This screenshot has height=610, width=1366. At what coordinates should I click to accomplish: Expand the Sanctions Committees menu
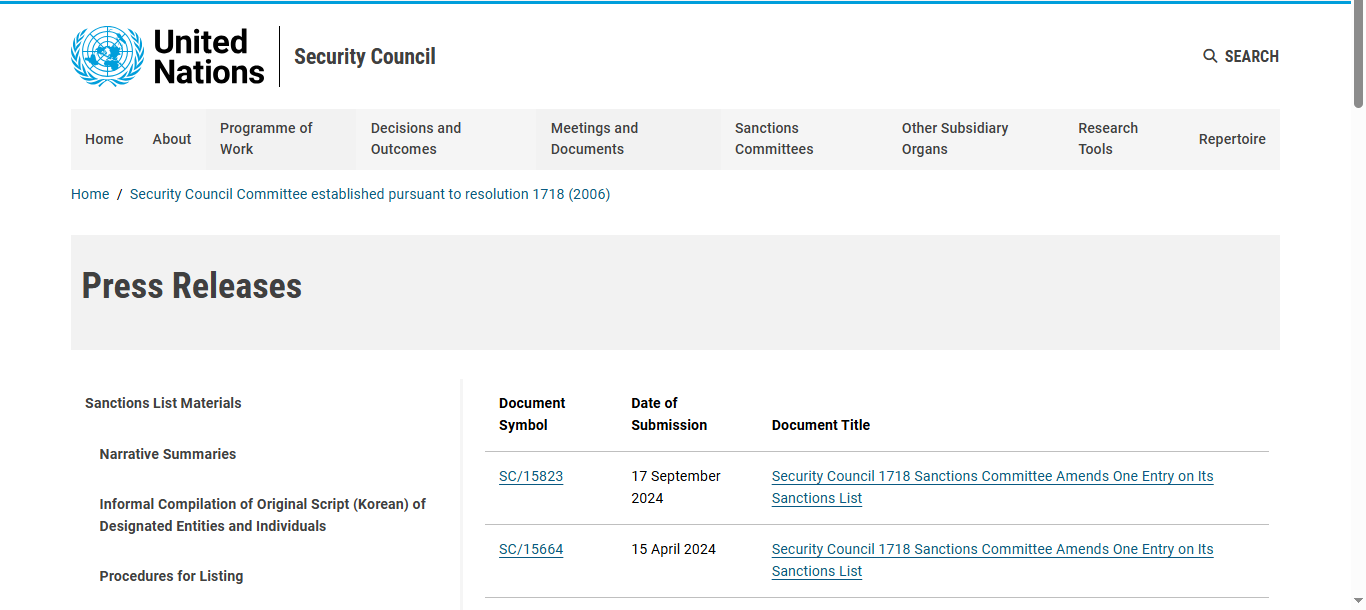pos(804,139)
